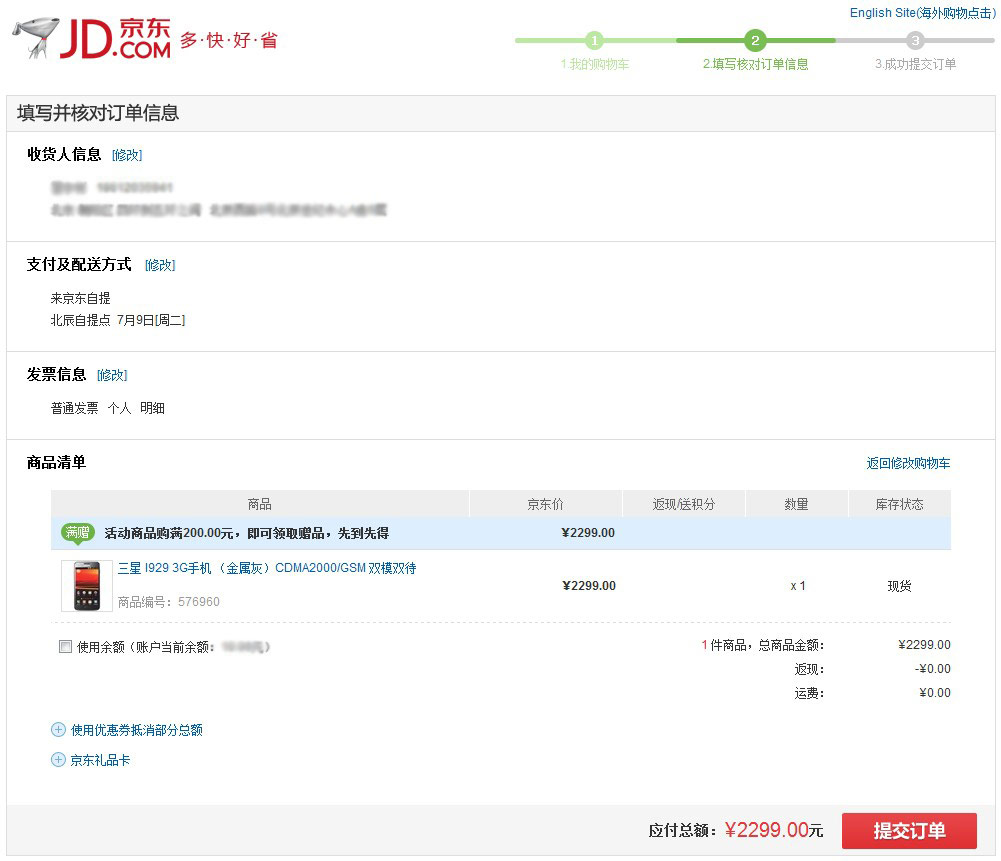Click the 京东礼品卡 link text
1001x861 pixels.
pyautogui.click(x=100, y=760)
